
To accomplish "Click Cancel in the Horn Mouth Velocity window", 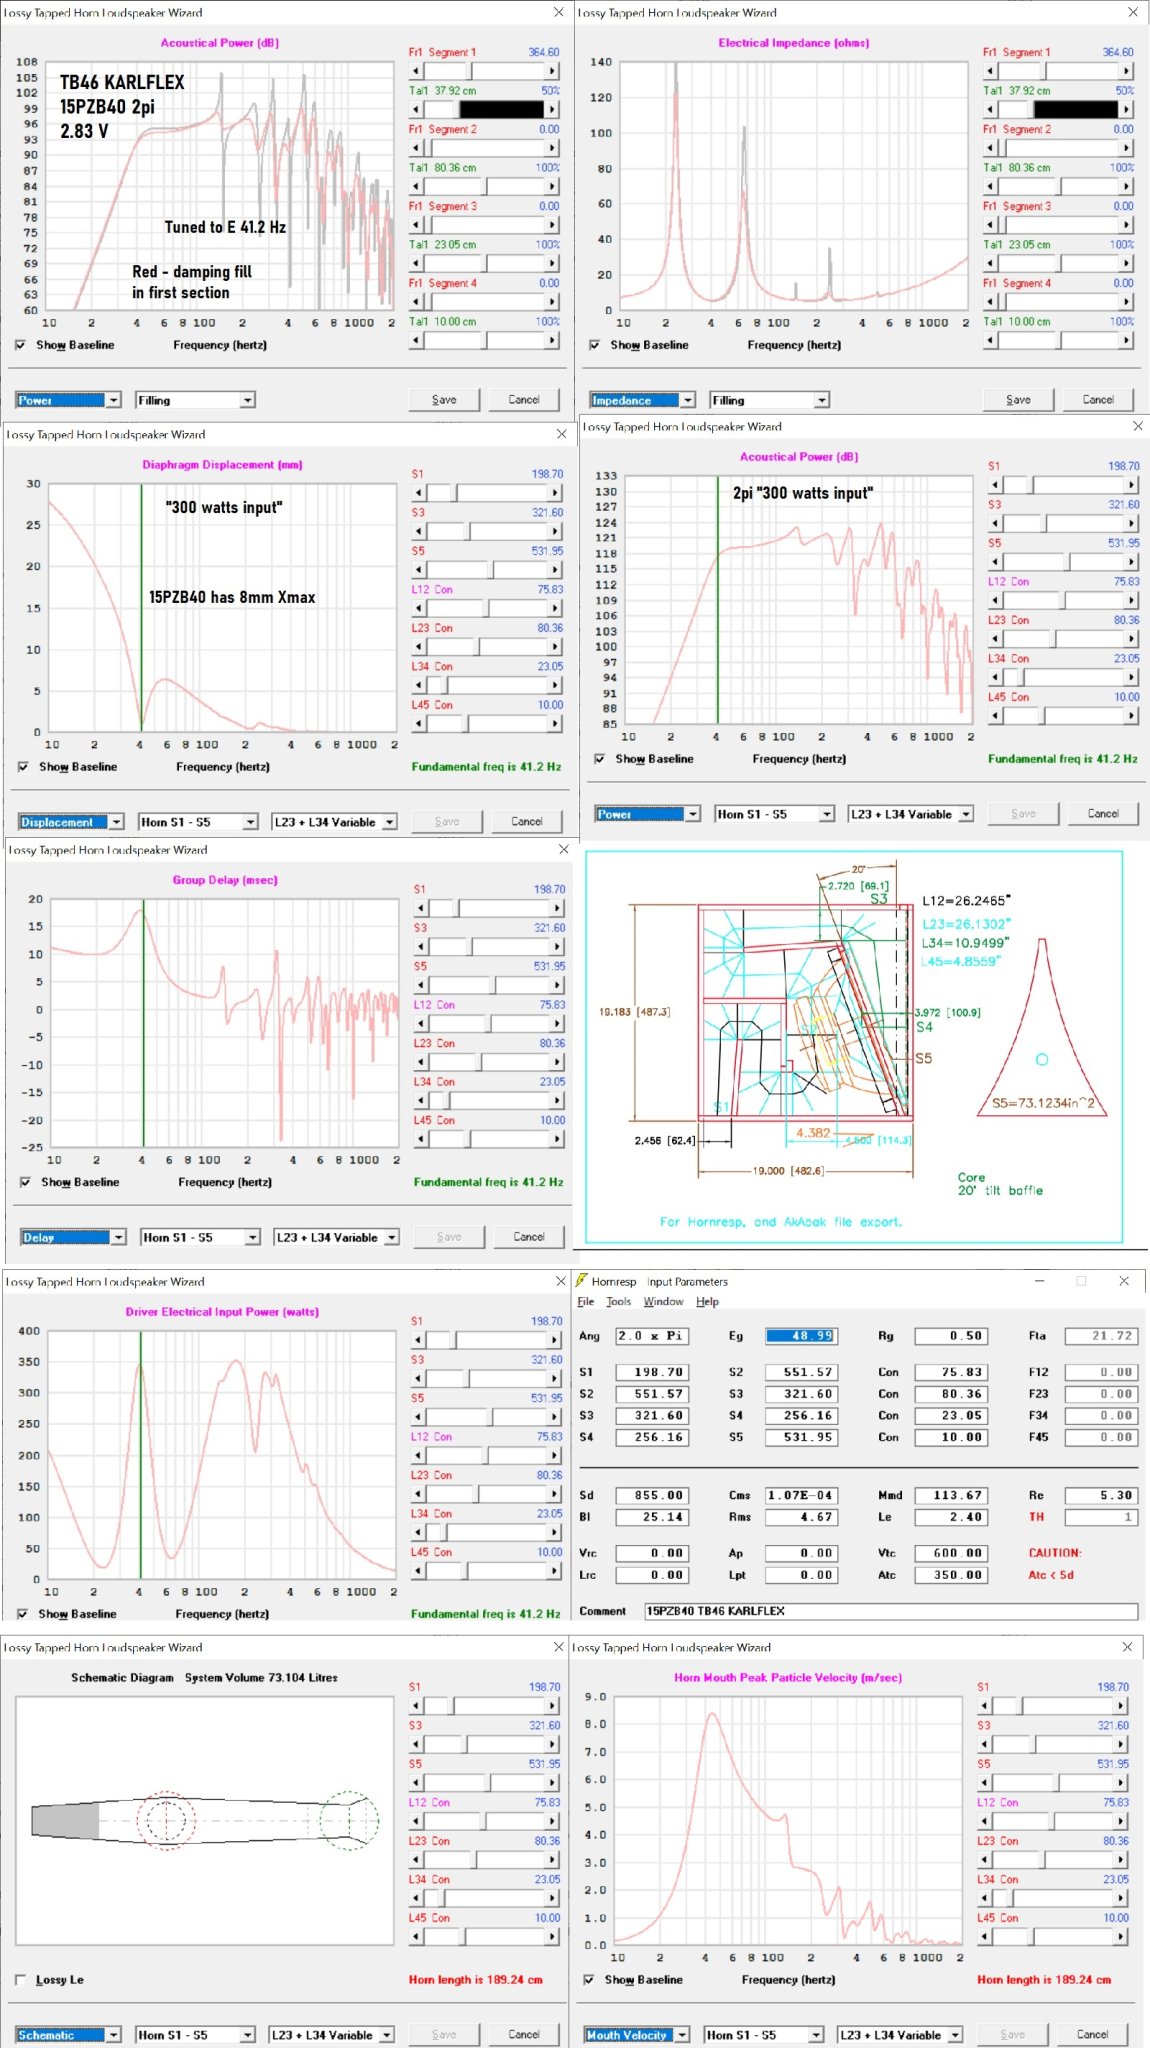I will pyautogui.click(x=1092, y=2035).
